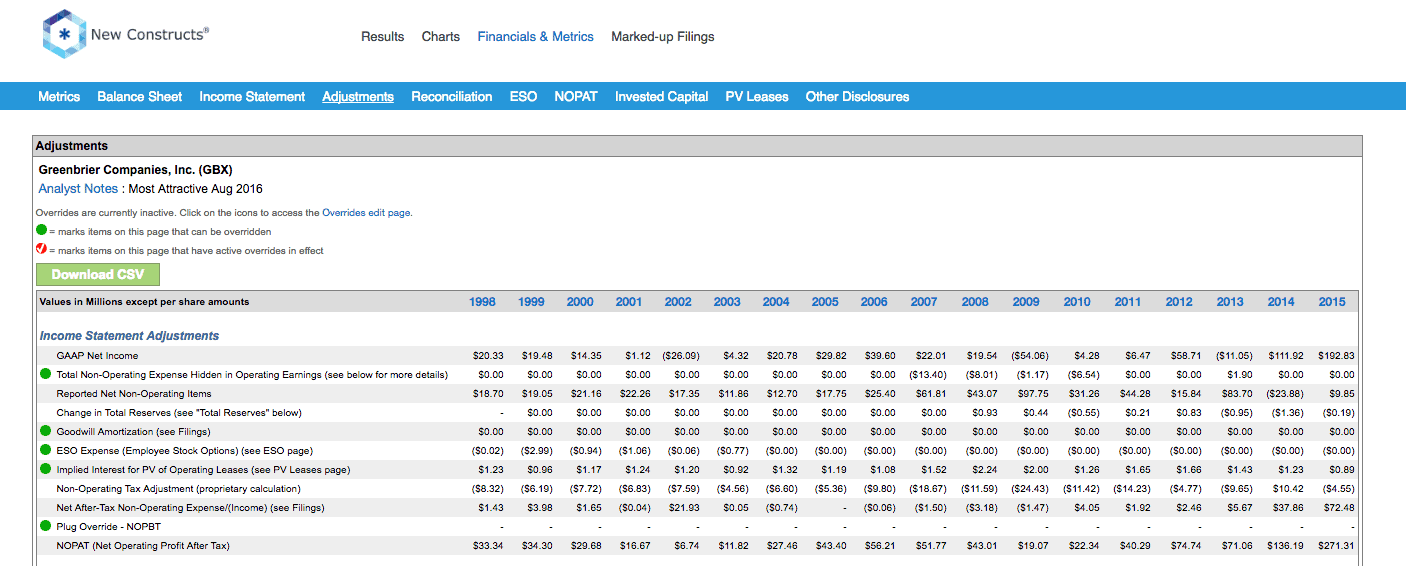1406x566 pixels.
Task: Open the NOPAT tab
Action: [576, 97]
